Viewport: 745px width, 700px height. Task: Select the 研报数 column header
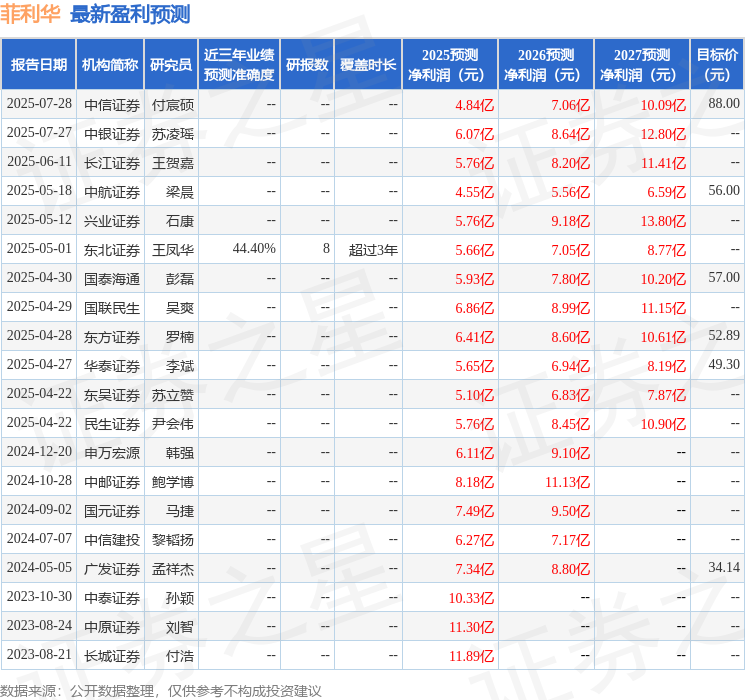point(307,65)
